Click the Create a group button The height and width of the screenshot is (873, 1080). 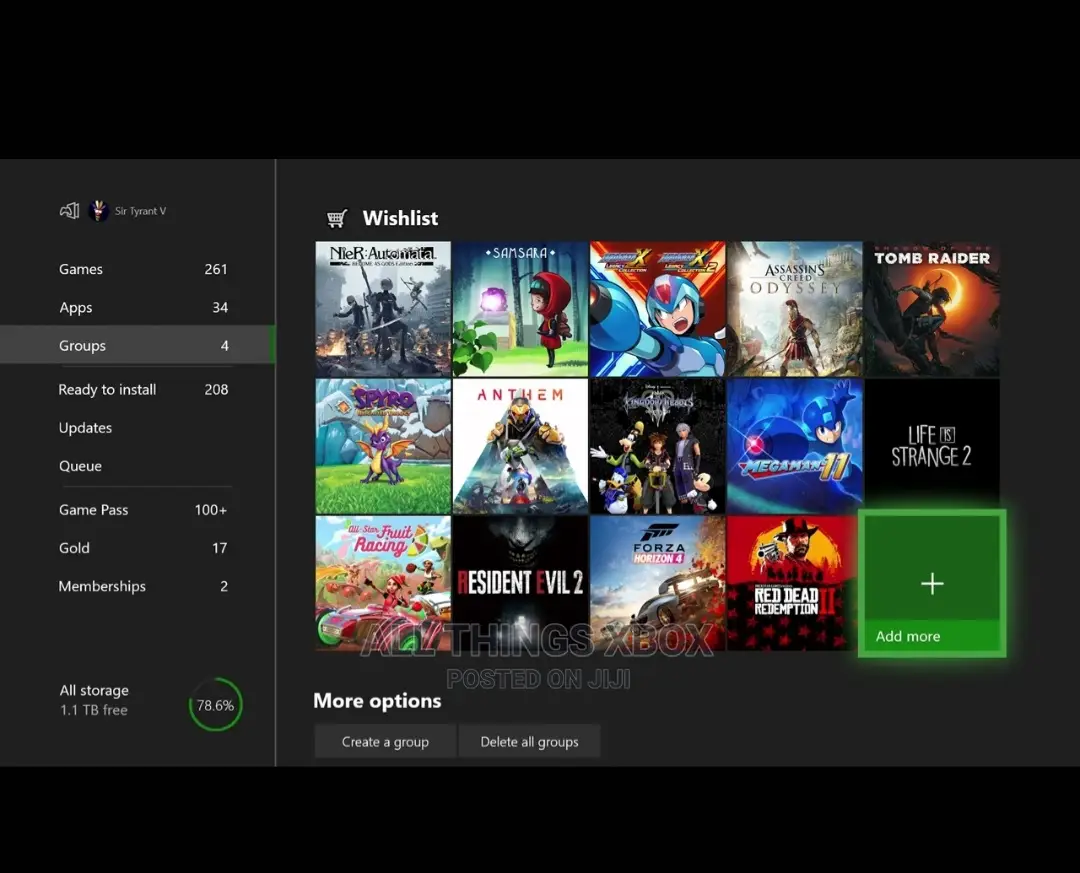point(385,741)
